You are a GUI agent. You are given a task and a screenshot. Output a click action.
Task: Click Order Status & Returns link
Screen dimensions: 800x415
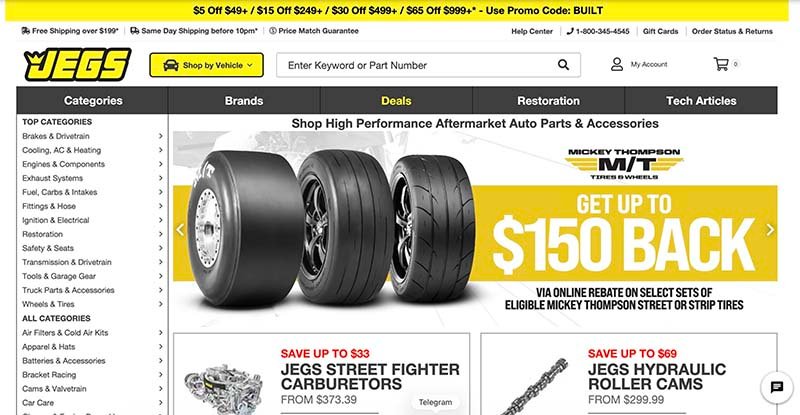[732, 31]
